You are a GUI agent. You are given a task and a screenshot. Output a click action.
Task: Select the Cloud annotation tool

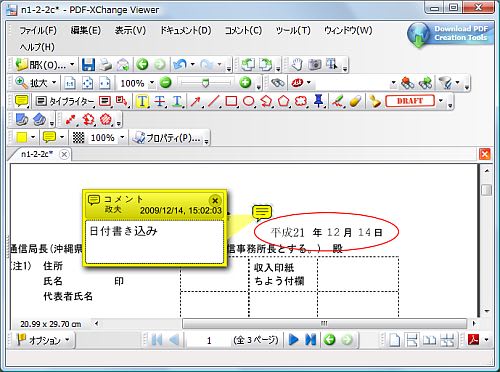coord(301,101)
